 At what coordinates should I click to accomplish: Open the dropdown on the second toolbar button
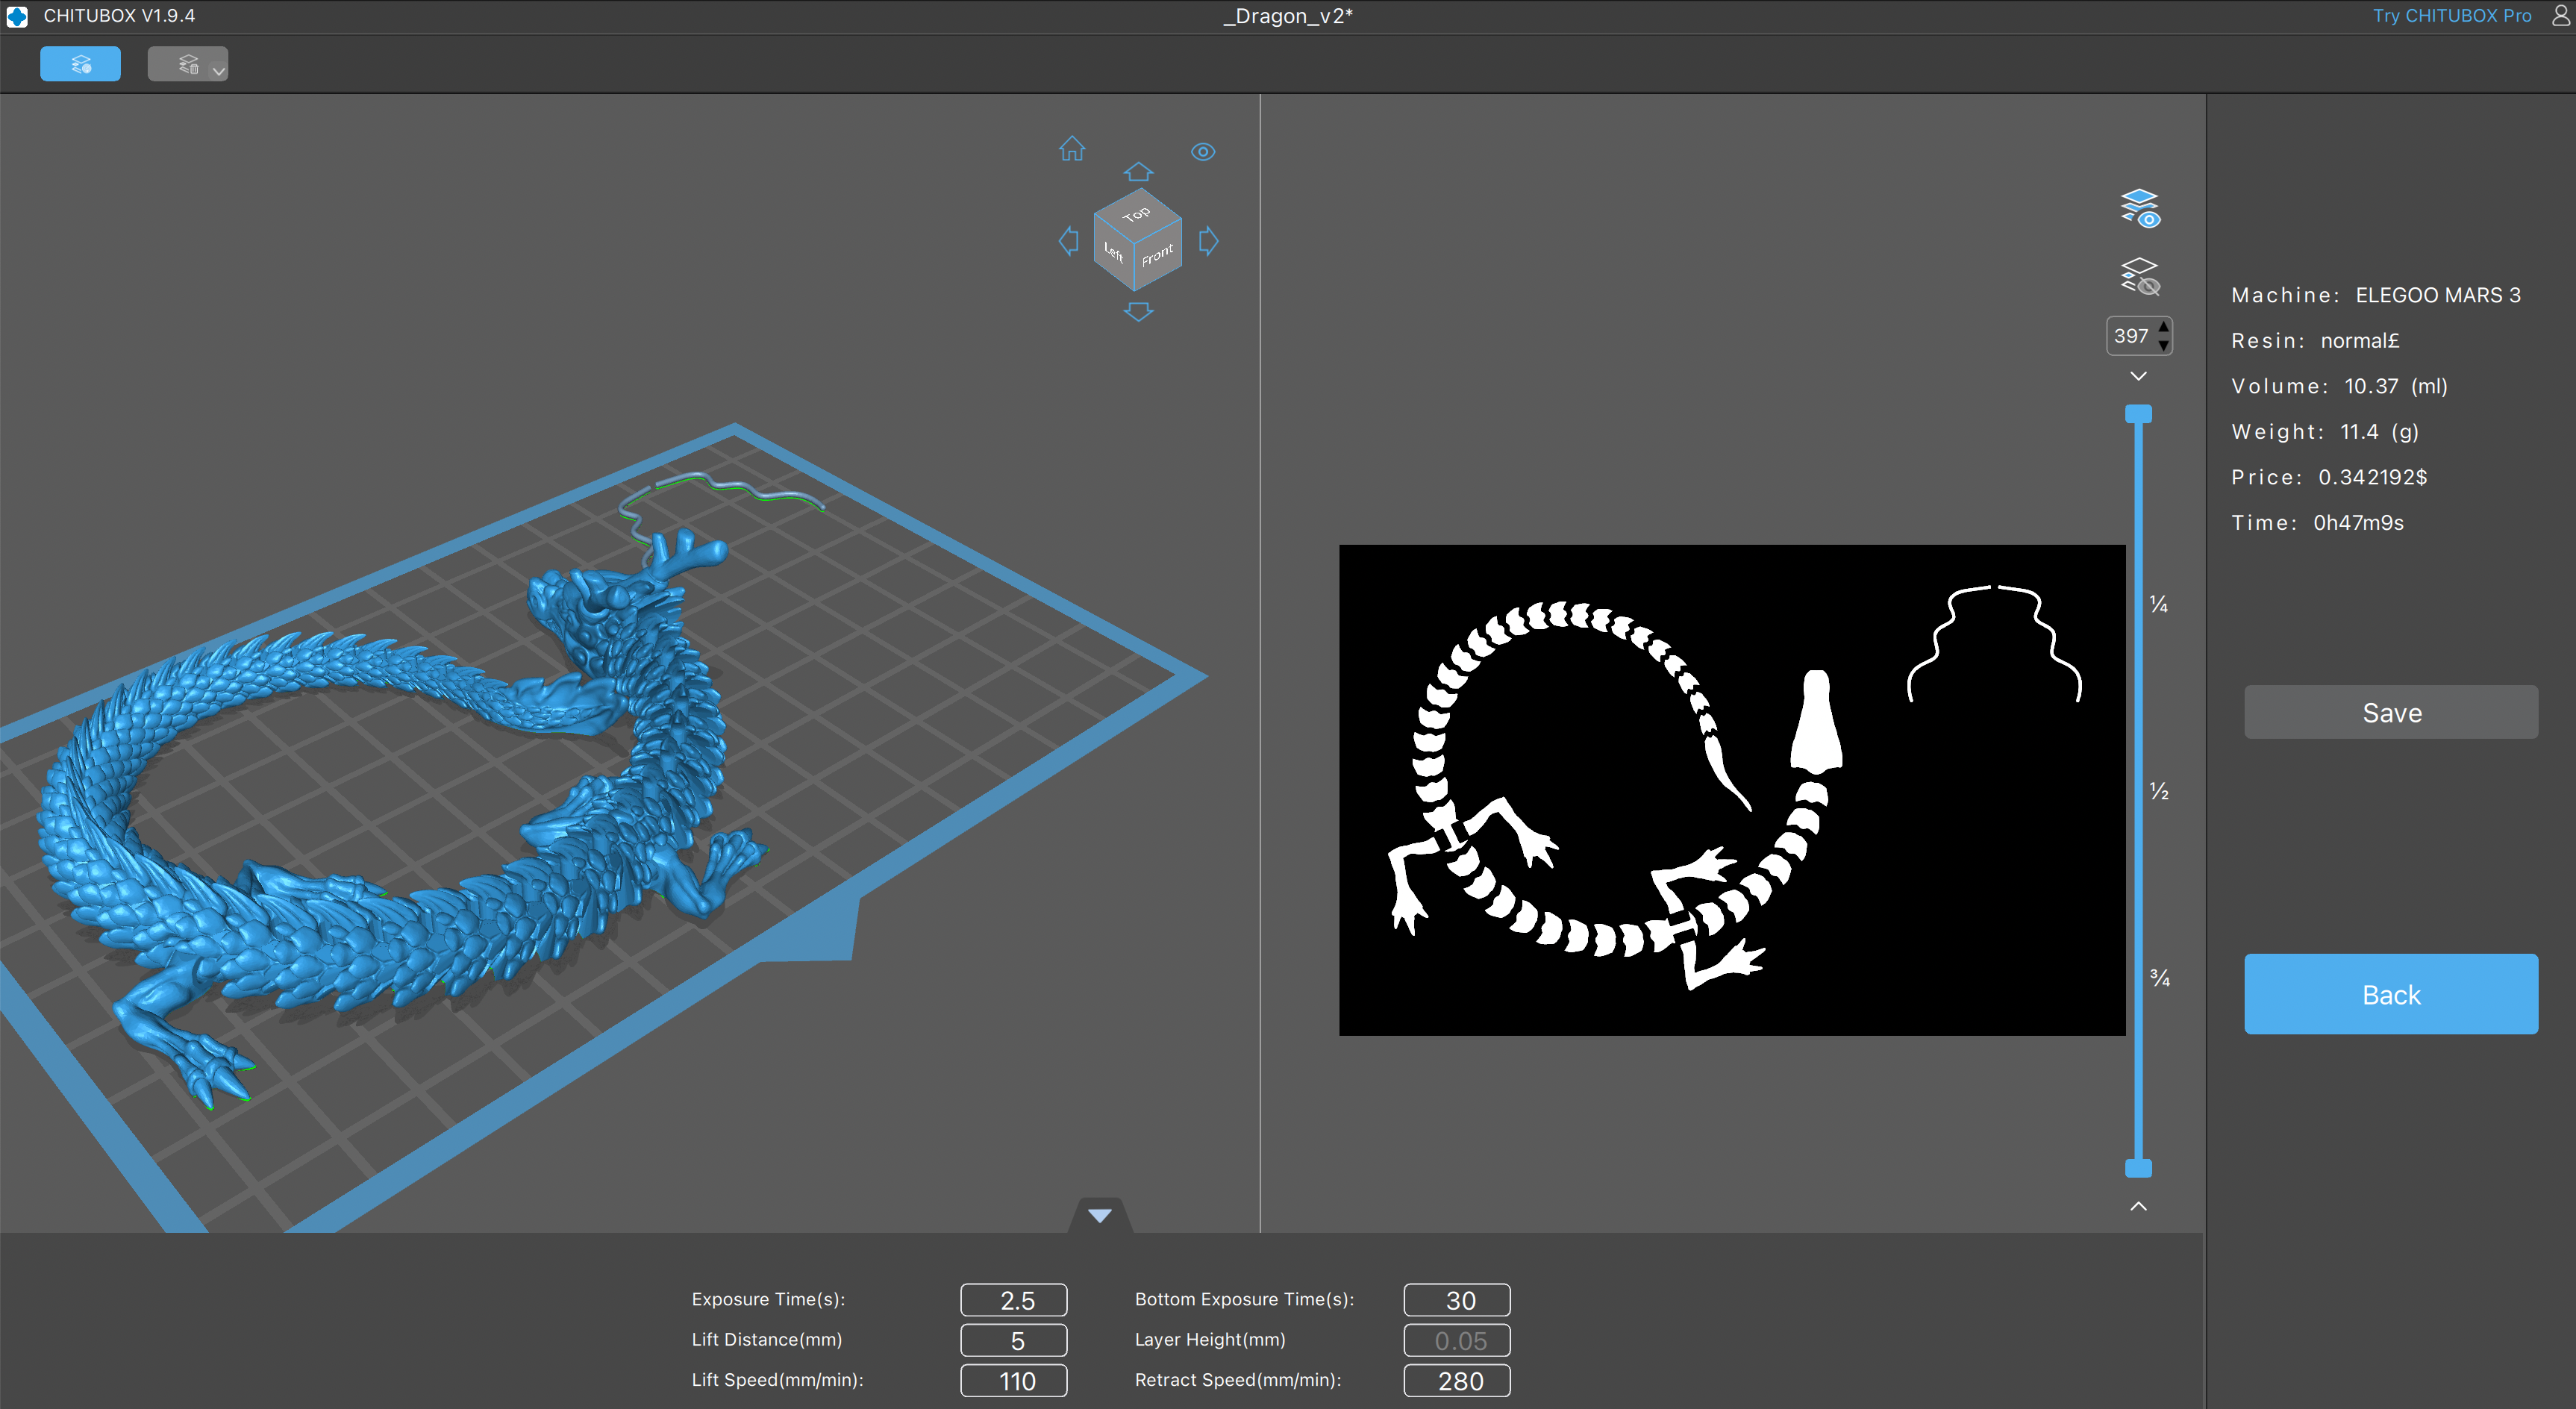[218, 70]
